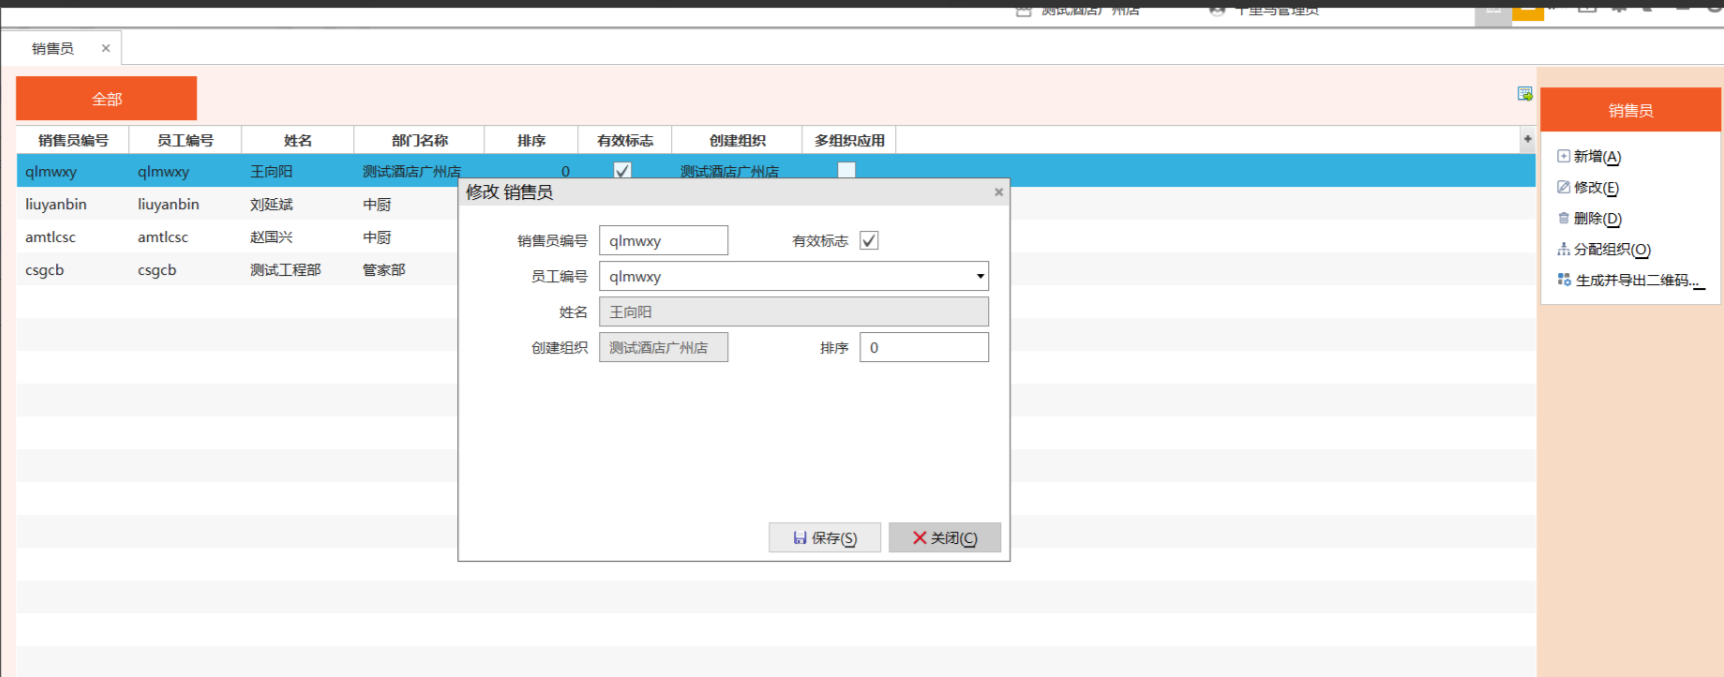This screenshot has width=1724, height=677.
Task: Save changes with the 保存(S) button
Action: [824, 538]
